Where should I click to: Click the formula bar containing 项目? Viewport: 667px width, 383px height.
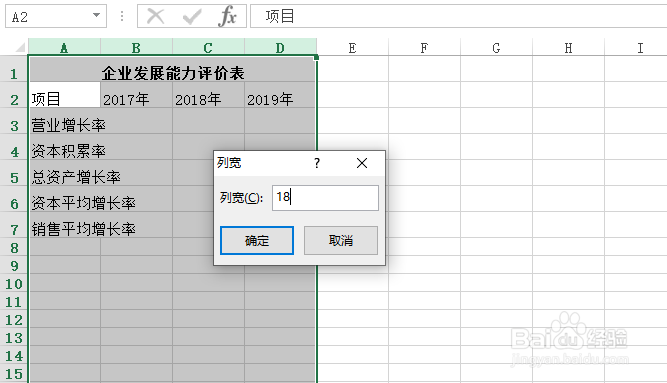[x=459, y=17]
